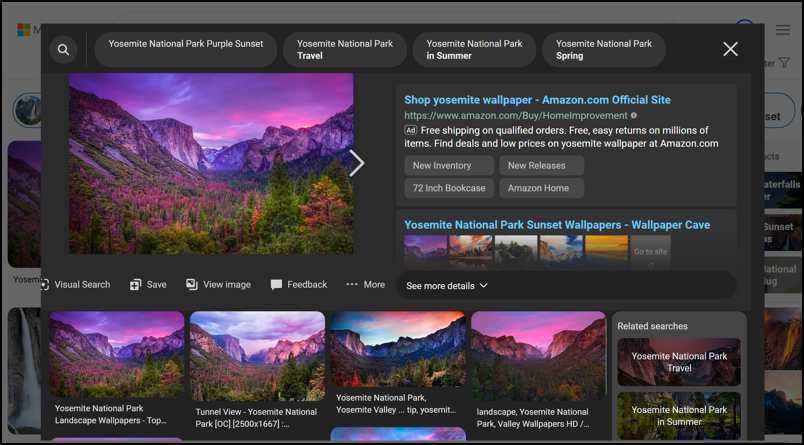Close the image viewer overlay
The width and height of the screenshot is (804, 445).
[x=730, y=49]
